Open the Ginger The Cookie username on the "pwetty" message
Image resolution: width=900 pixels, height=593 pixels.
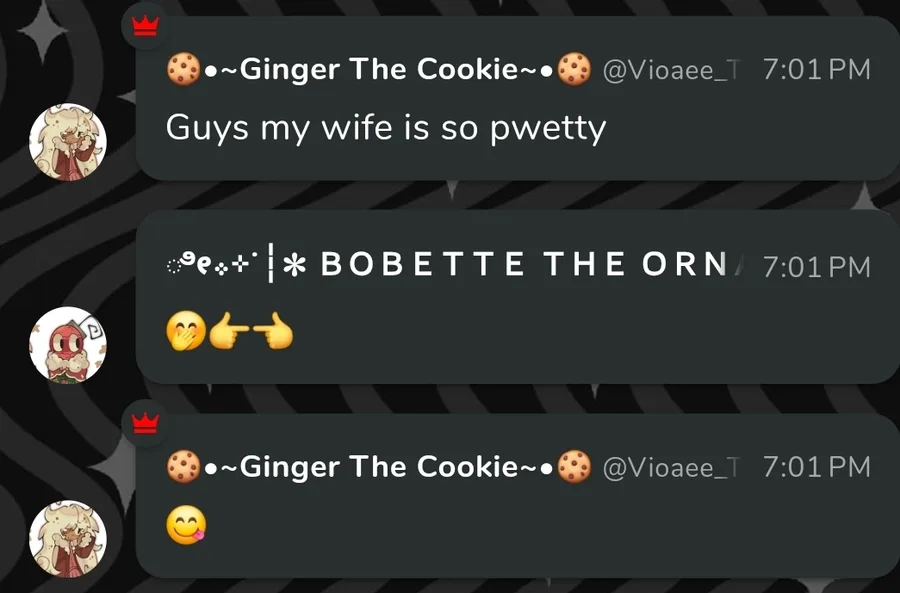pyautogui.click(x=379, y=69)
